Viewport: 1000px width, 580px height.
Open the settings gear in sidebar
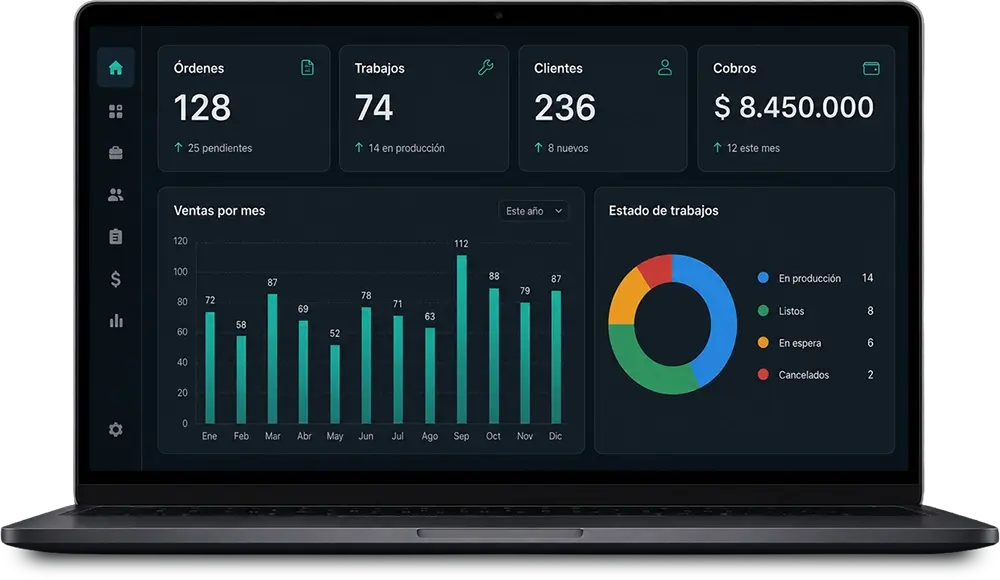tap(115, 429)
